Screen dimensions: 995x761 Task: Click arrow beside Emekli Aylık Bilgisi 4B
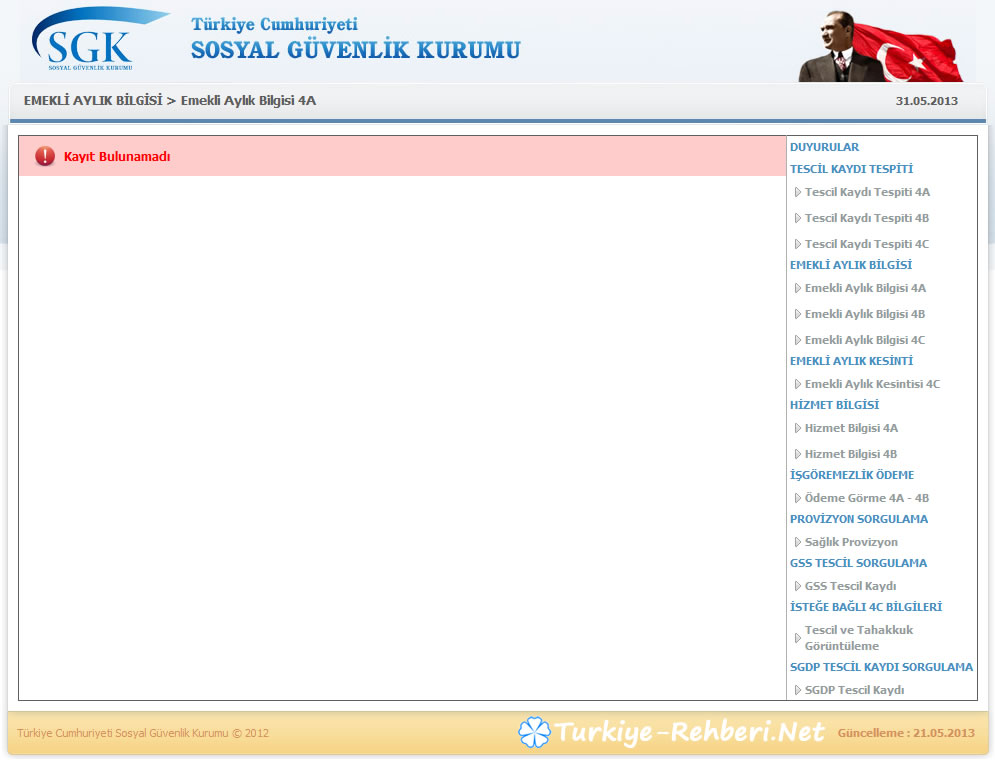tap(798, 314)
